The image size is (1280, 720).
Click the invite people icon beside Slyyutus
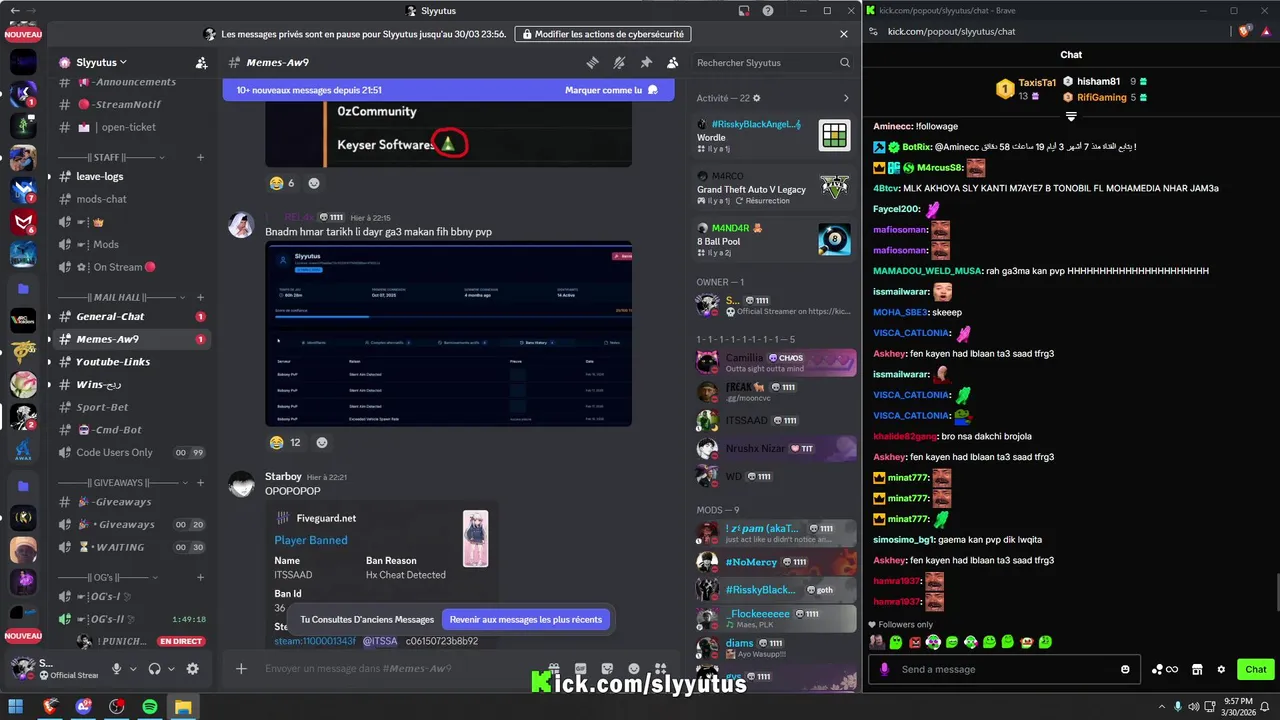[201, 62]
